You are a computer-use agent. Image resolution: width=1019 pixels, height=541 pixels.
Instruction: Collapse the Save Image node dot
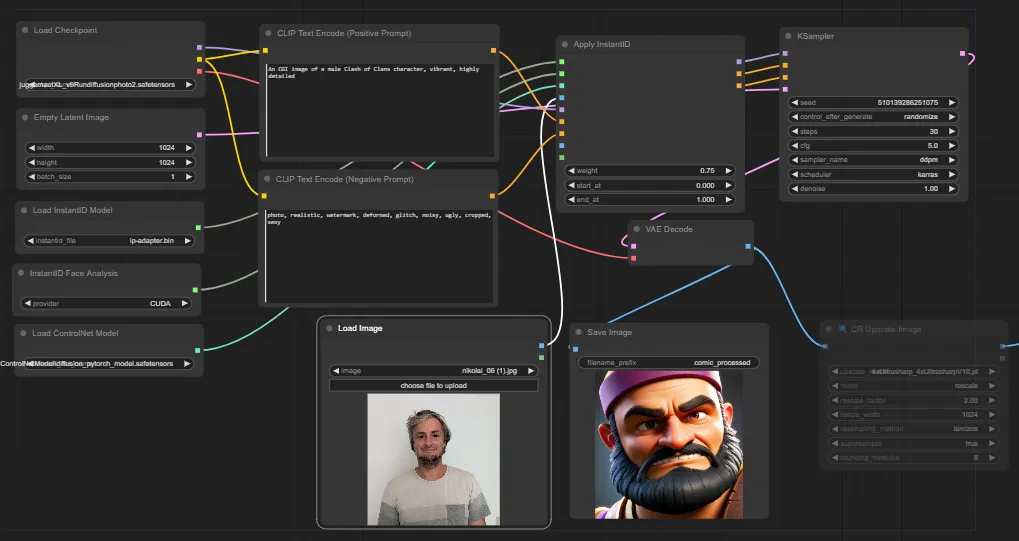tap(579, 332)
